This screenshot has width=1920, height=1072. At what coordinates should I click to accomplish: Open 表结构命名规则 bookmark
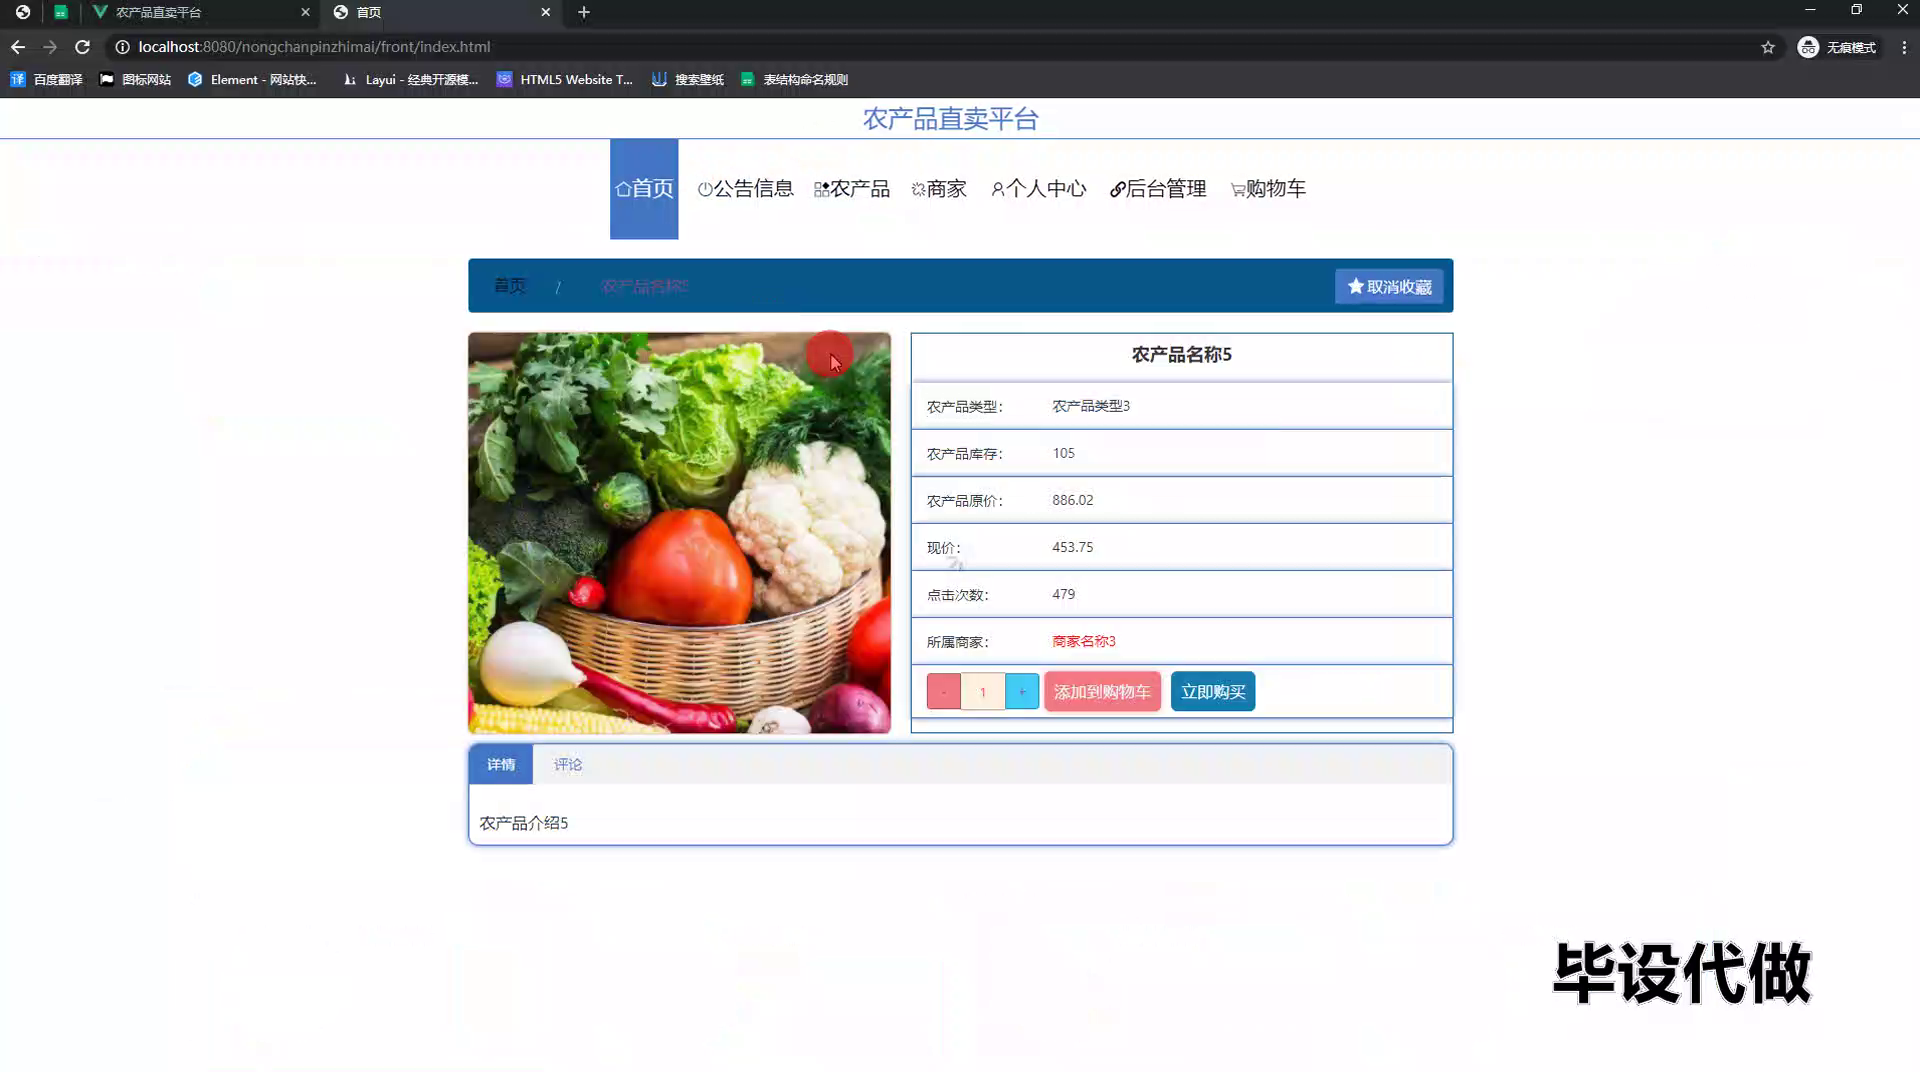[x=794, y=79]
